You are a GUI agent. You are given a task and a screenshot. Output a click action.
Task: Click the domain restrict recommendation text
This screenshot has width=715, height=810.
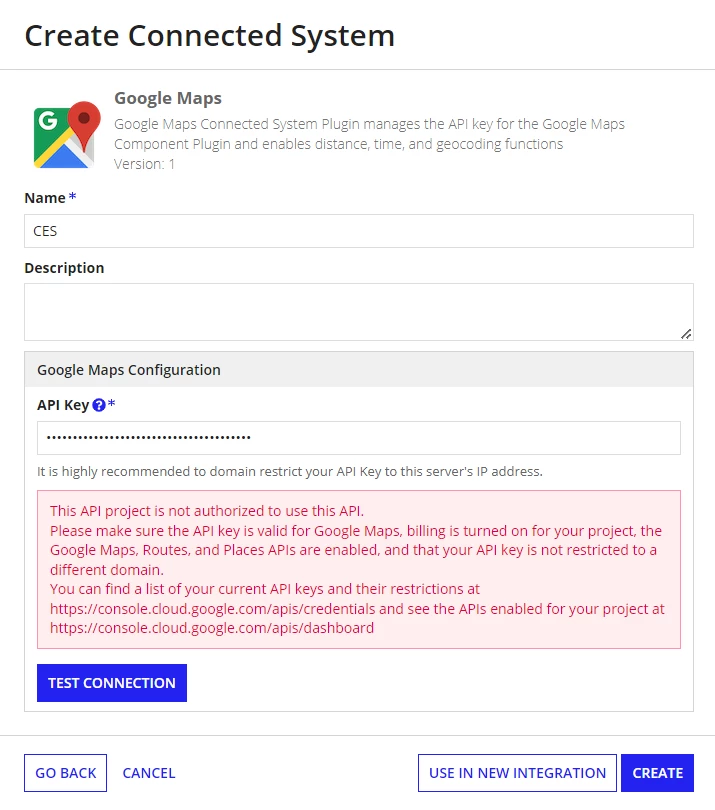(x=290, y=472)
